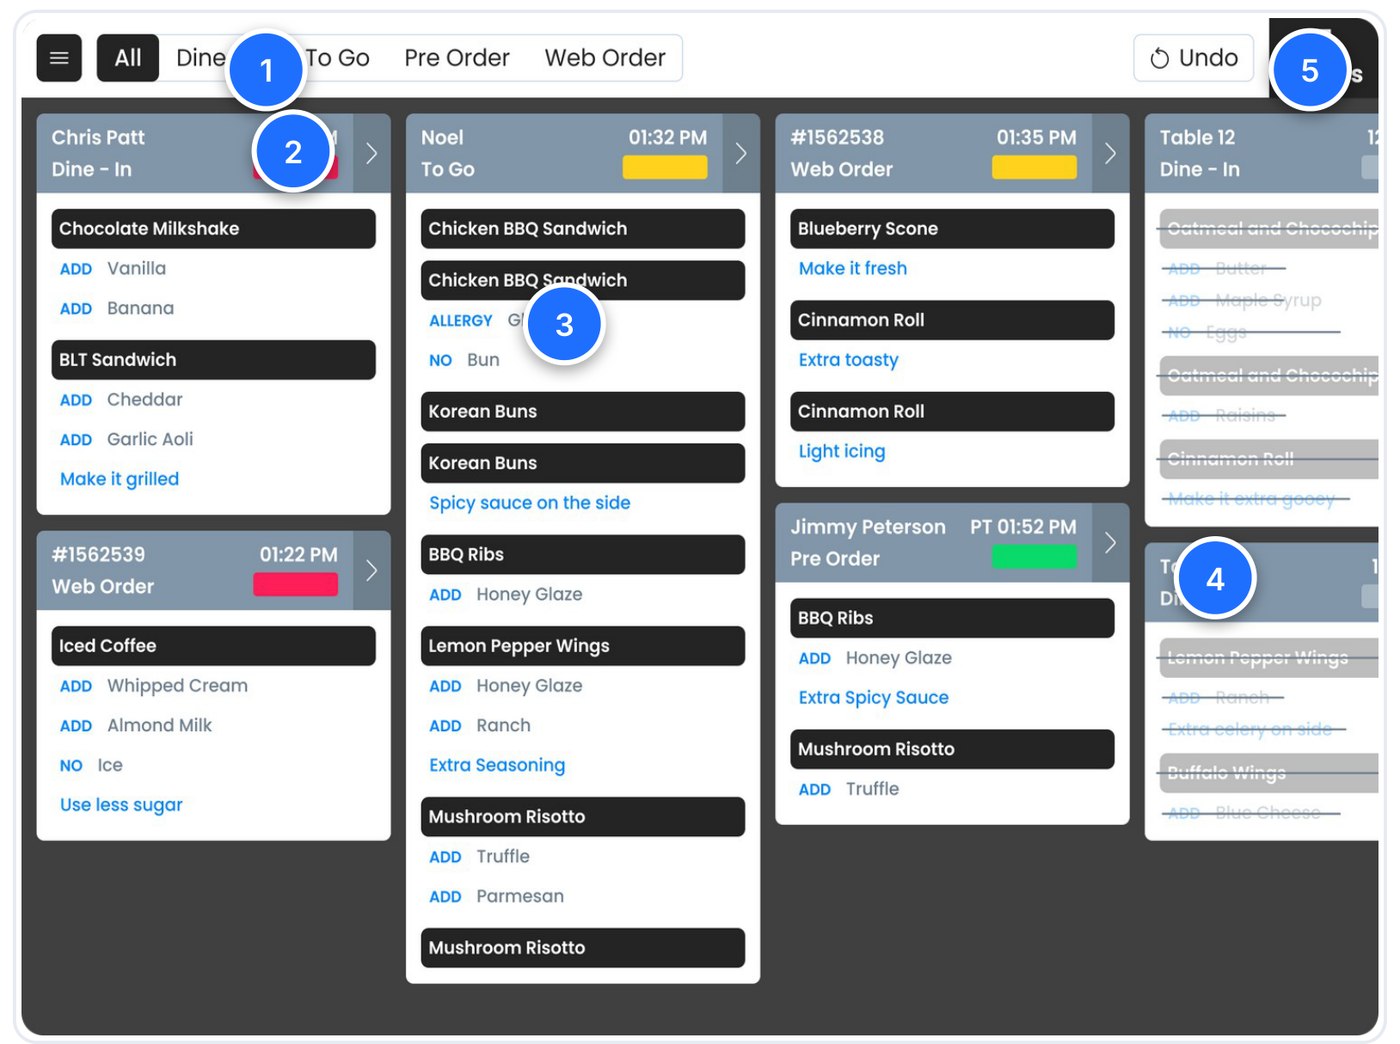This screenshot has height=1044, width=1400.
Task: Mark the Iced Coffee item
Action: (x=214, y=645)
